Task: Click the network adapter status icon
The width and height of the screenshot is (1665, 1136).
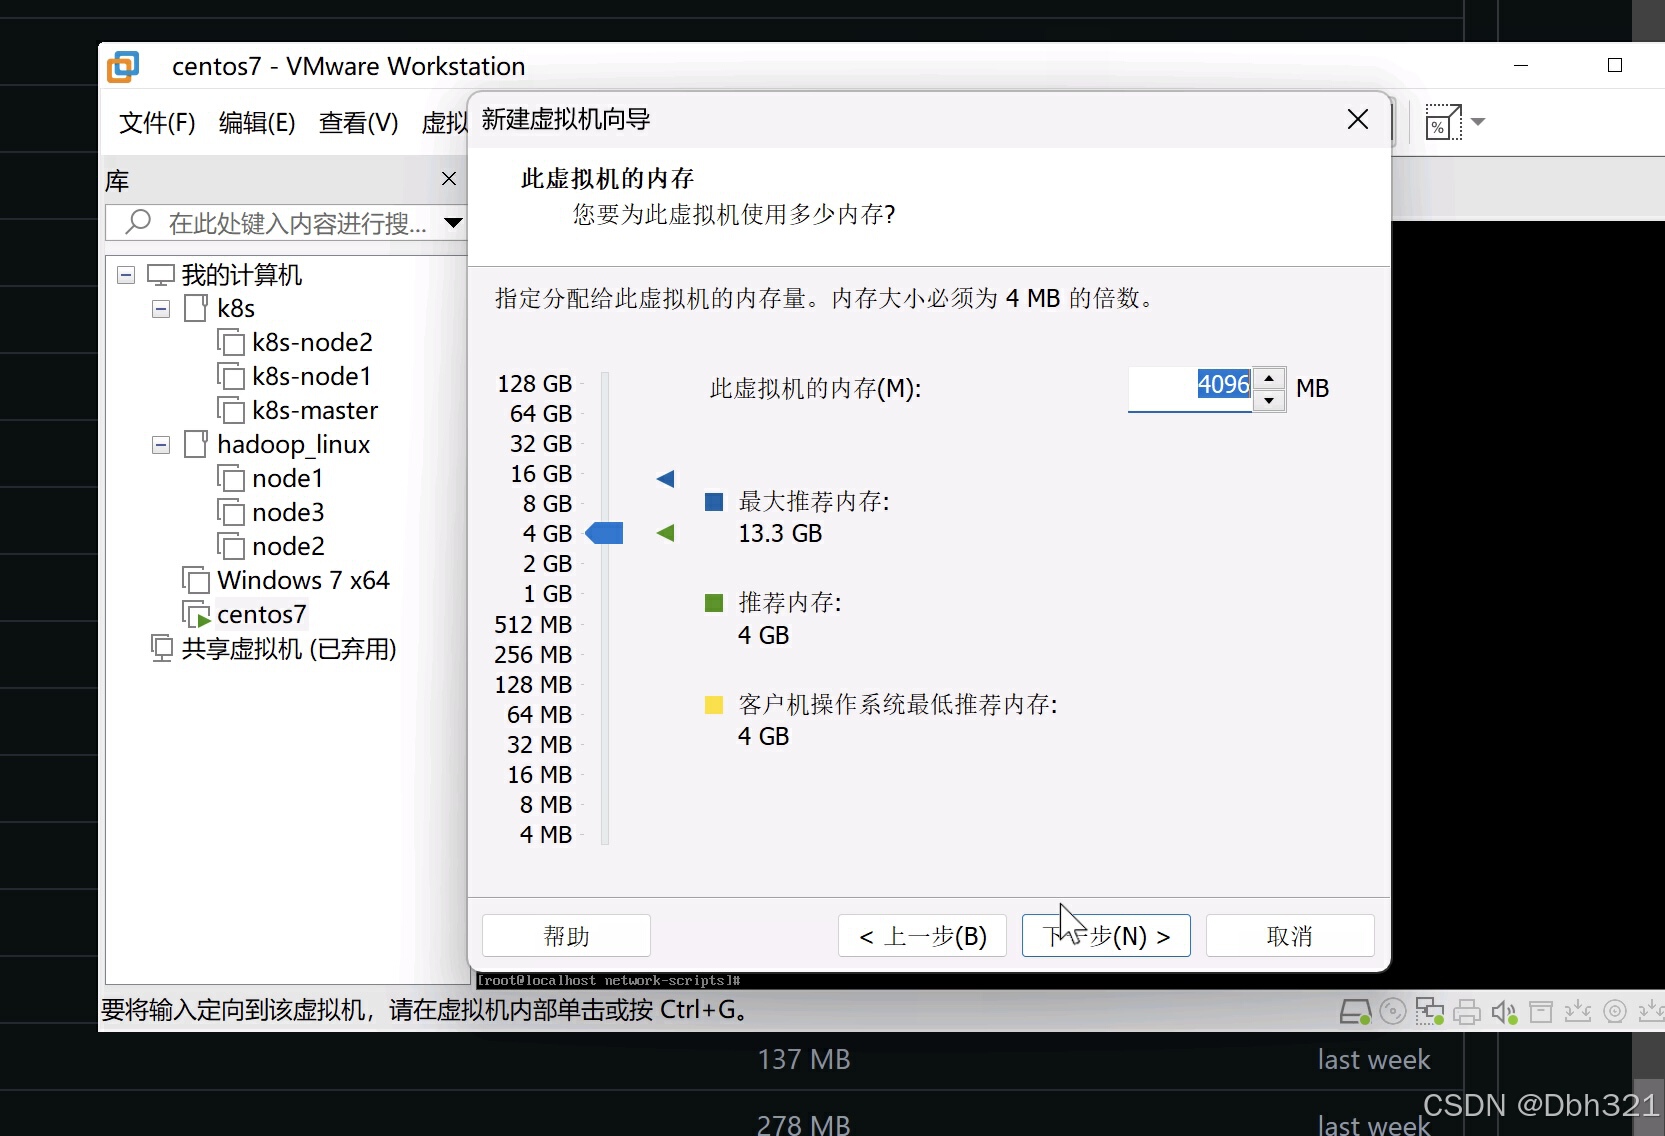Action: [1430, 1012]
